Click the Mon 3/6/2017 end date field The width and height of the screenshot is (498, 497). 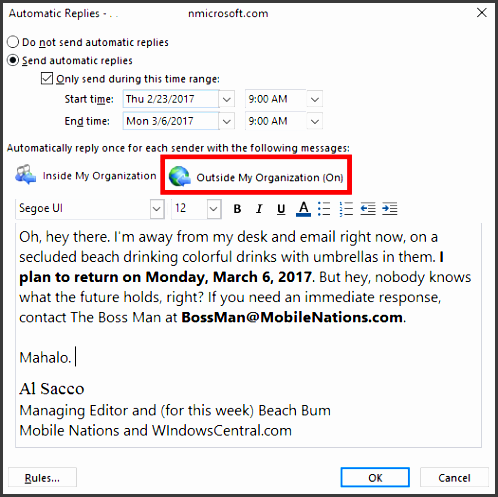tap(171, 121)
